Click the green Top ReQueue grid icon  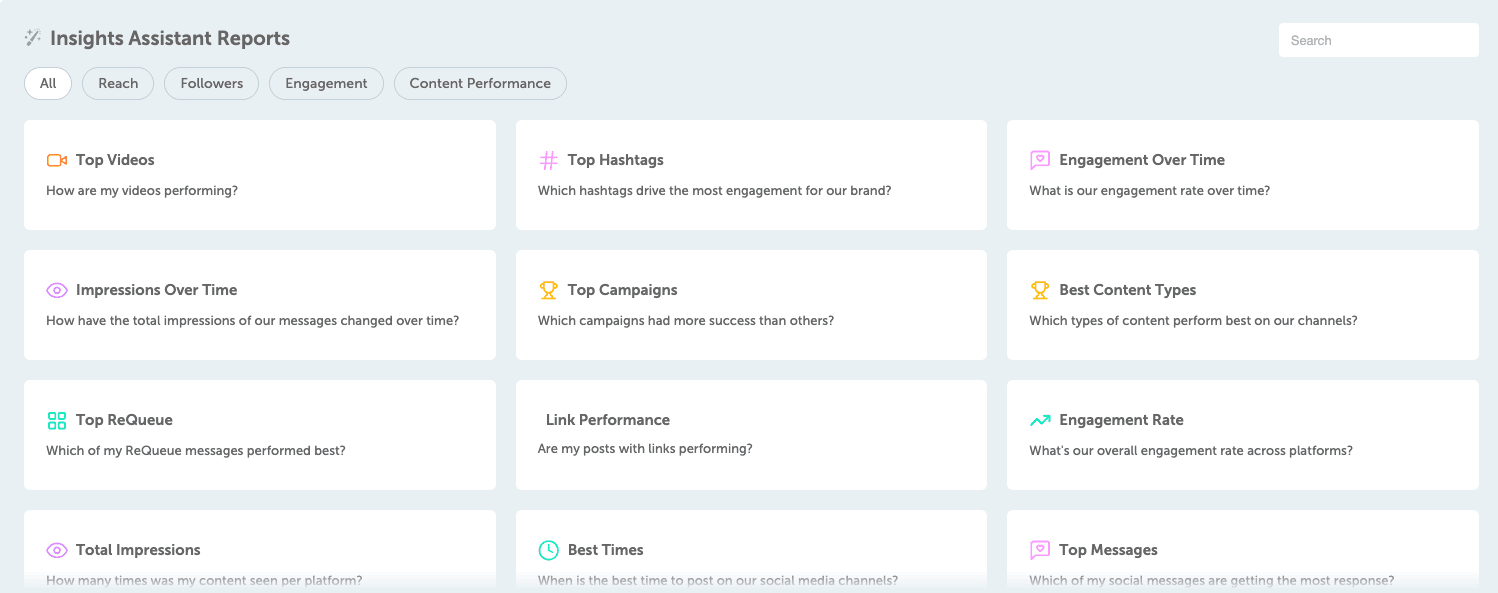click(57, 420)
